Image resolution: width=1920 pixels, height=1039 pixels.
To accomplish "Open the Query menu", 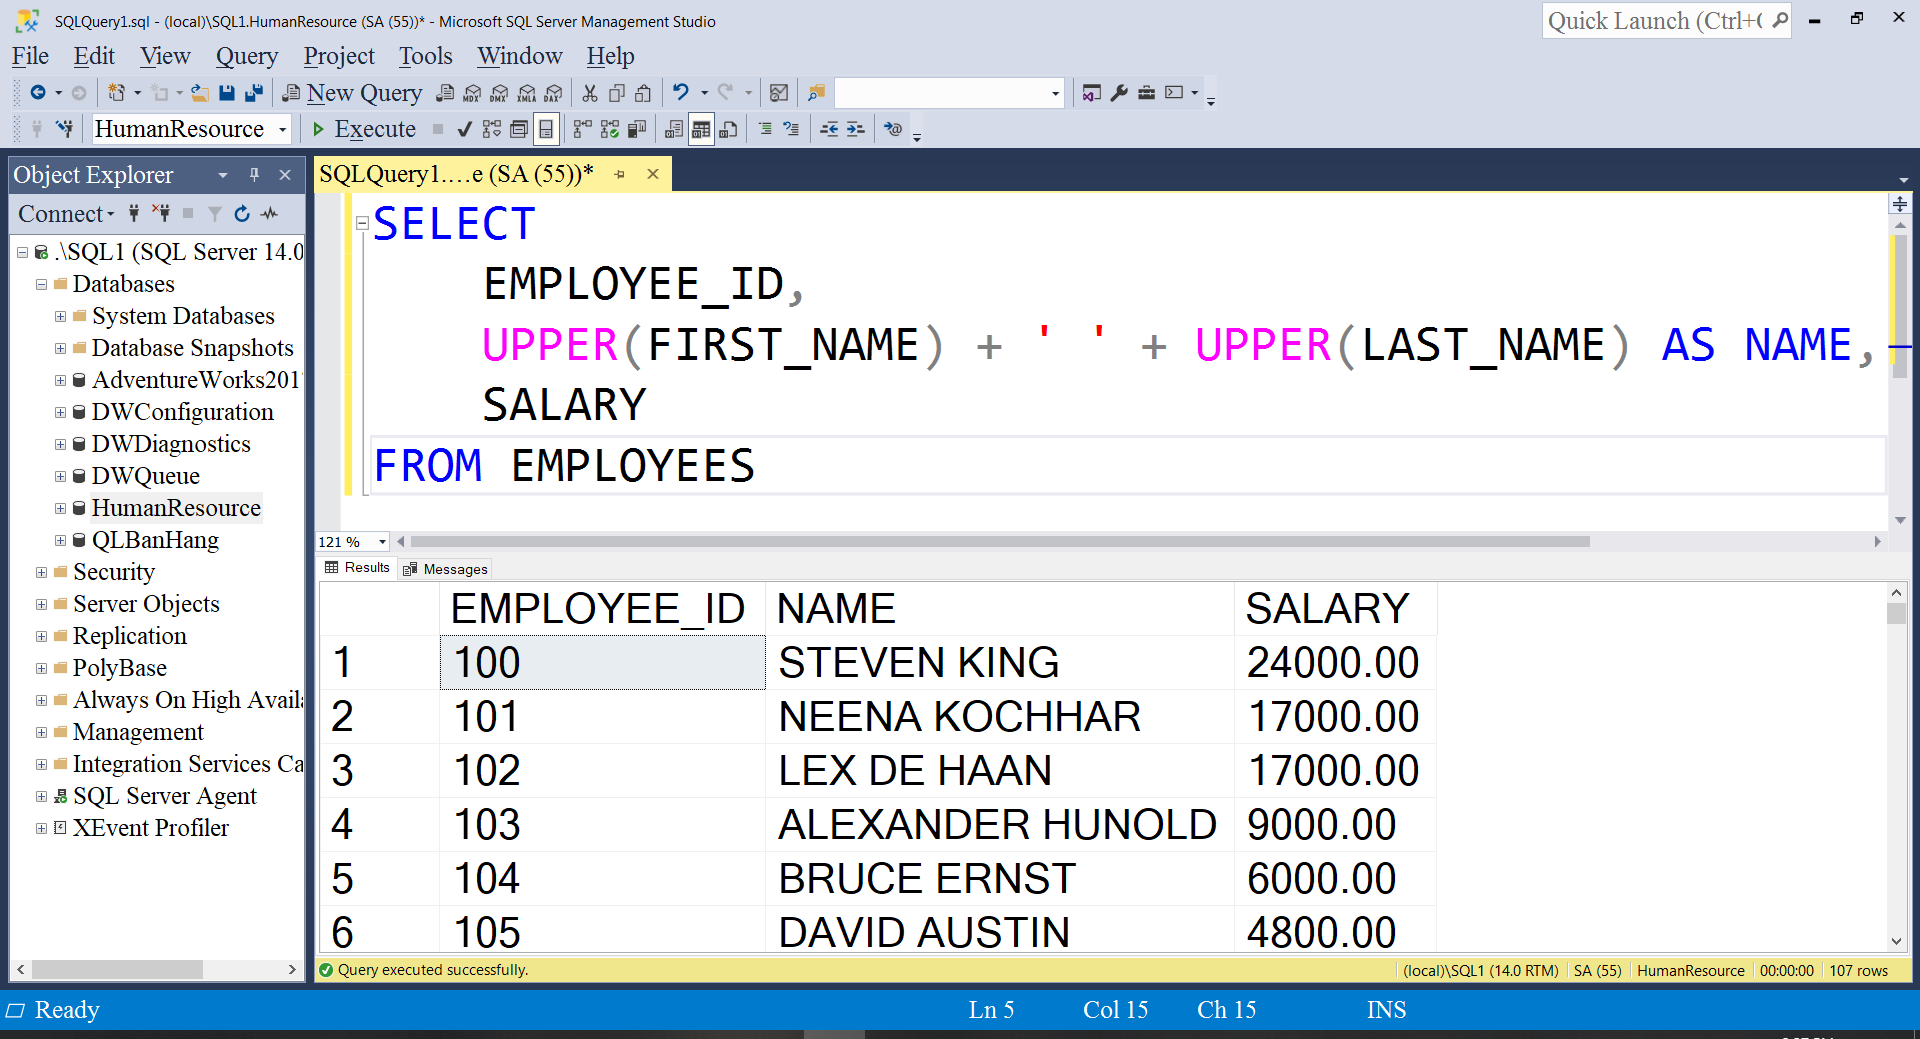I will (x=246, y=56).
